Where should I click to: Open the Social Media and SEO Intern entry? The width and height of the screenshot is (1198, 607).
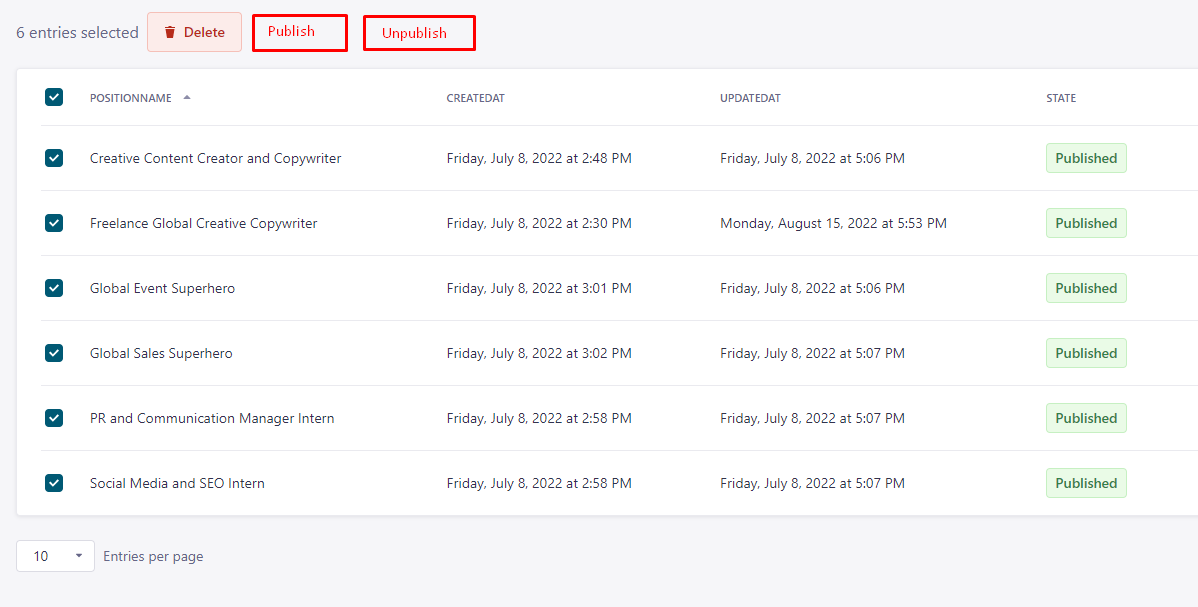tap(177, 483)
